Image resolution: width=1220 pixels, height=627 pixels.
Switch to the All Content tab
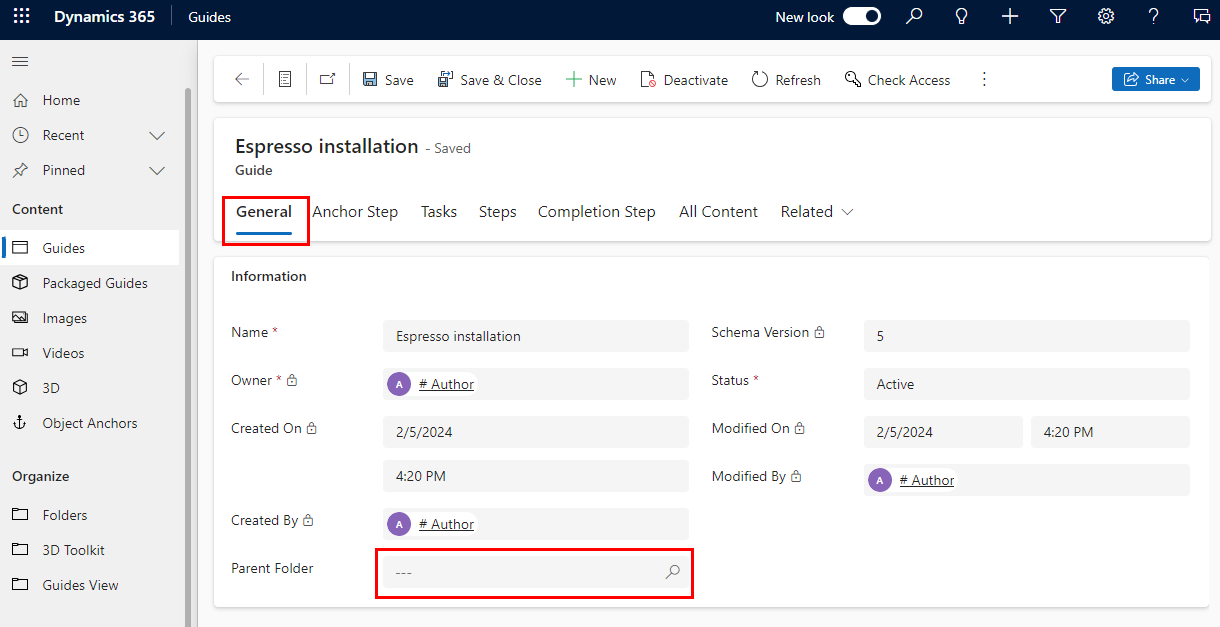pos(718,211)
